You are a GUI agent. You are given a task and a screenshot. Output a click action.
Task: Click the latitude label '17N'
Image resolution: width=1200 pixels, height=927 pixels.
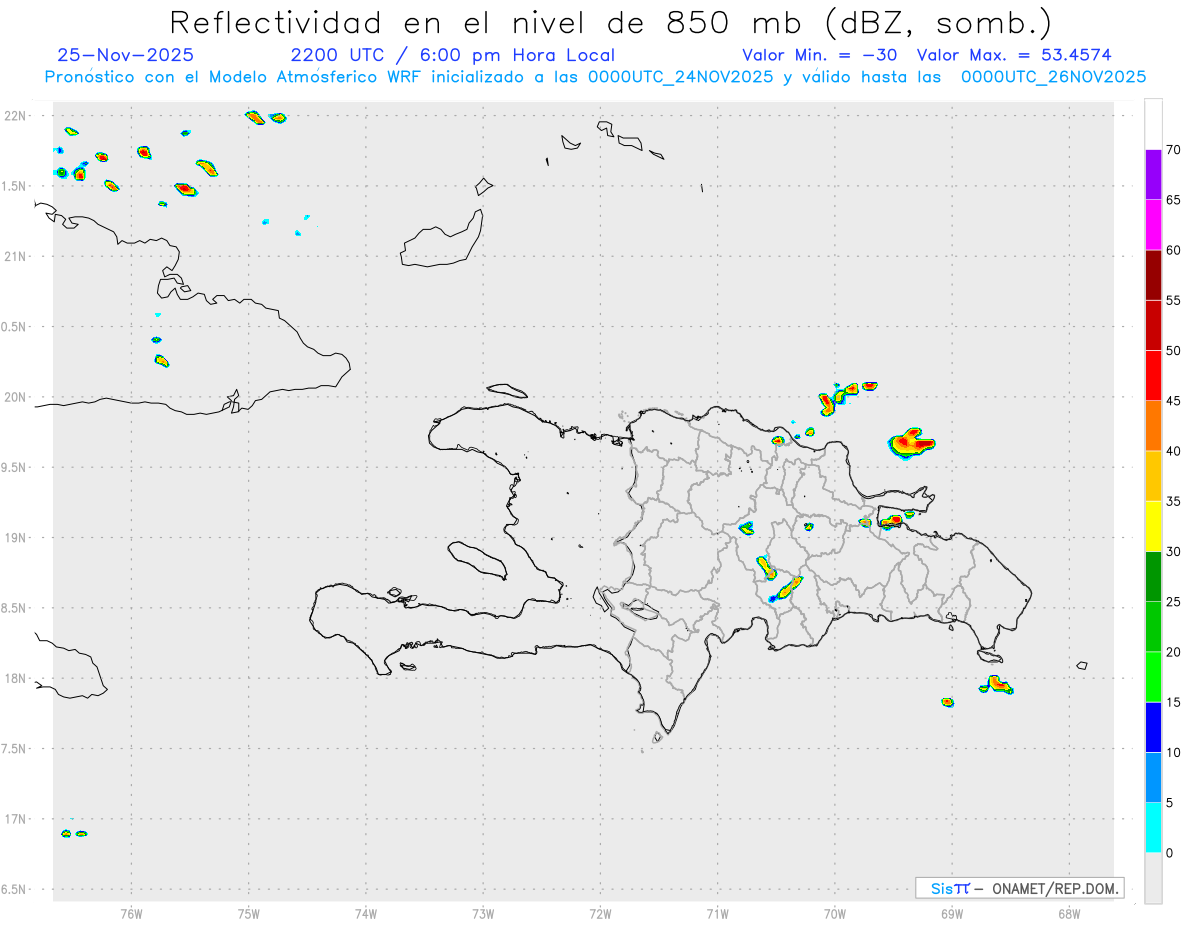(16, 819)
